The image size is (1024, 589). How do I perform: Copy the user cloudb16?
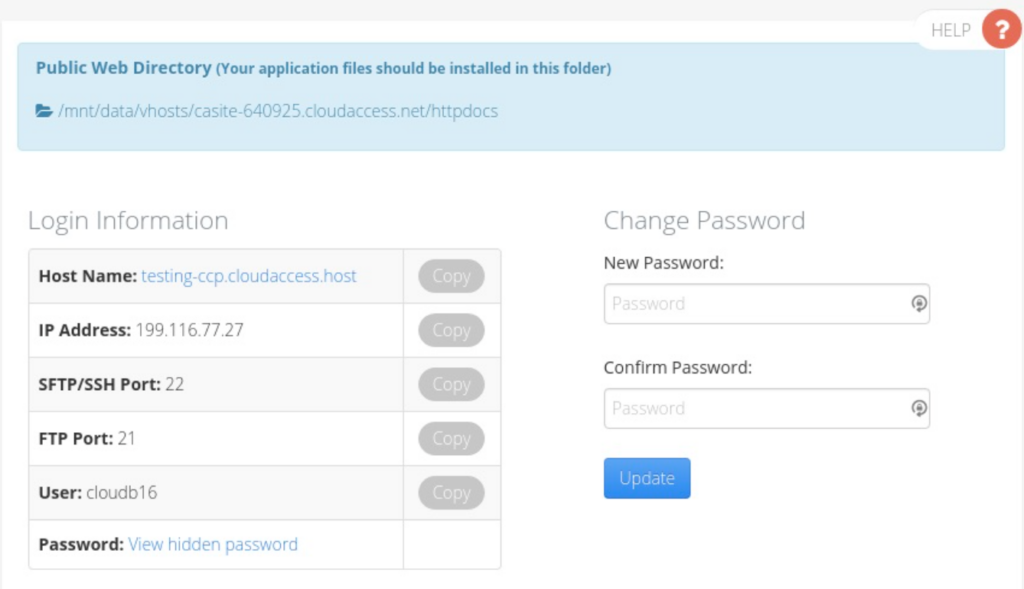(450, 492)
